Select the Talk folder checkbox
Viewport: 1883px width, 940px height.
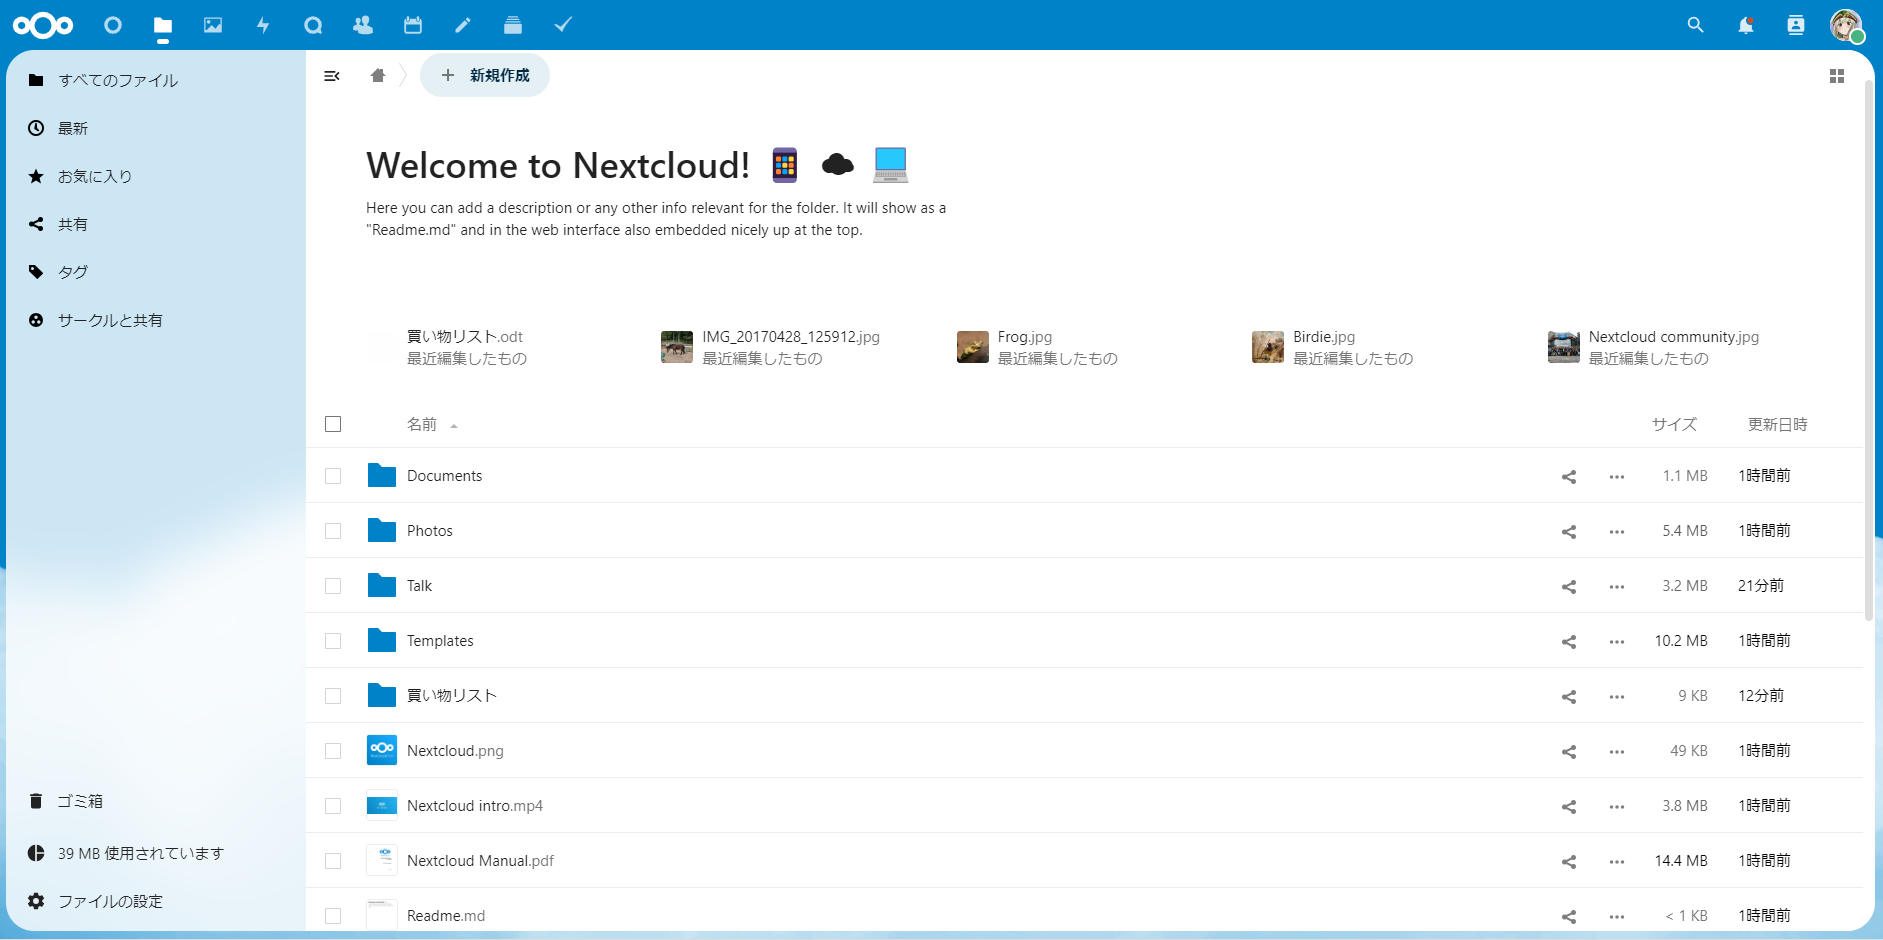pos(333,586)
